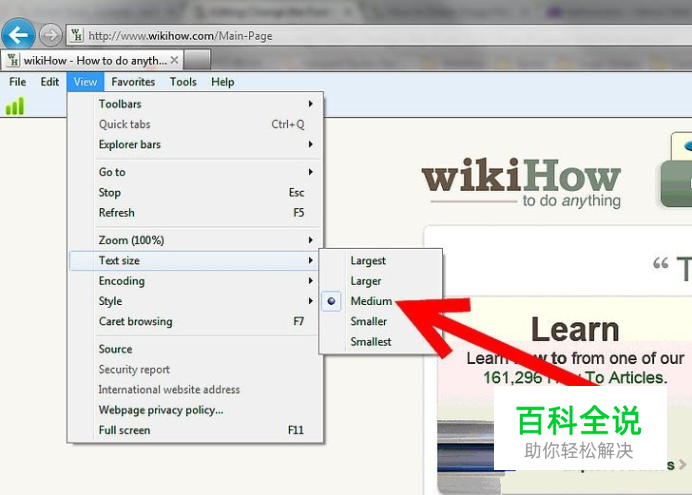Click the wikiHow logo
Screen dimensions: 692x495
pyautogui.click(x=522, y=182)
